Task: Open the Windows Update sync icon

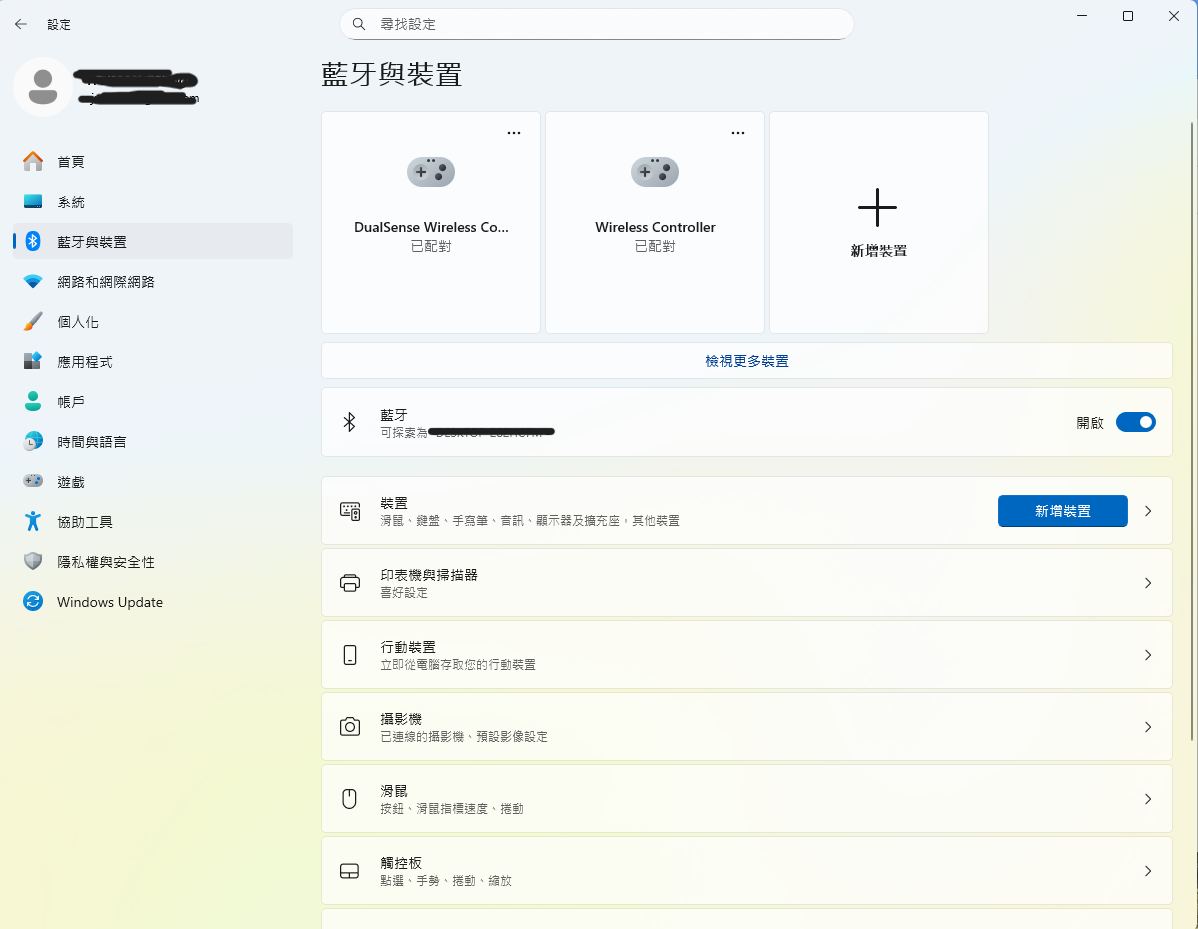Action: click(33, 602)
